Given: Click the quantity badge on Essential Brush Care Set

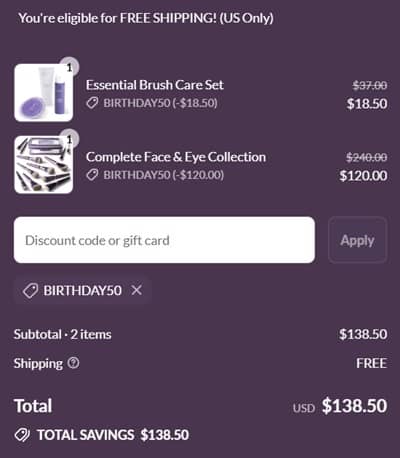Looking at the screenshot, I should pos(69,67).
